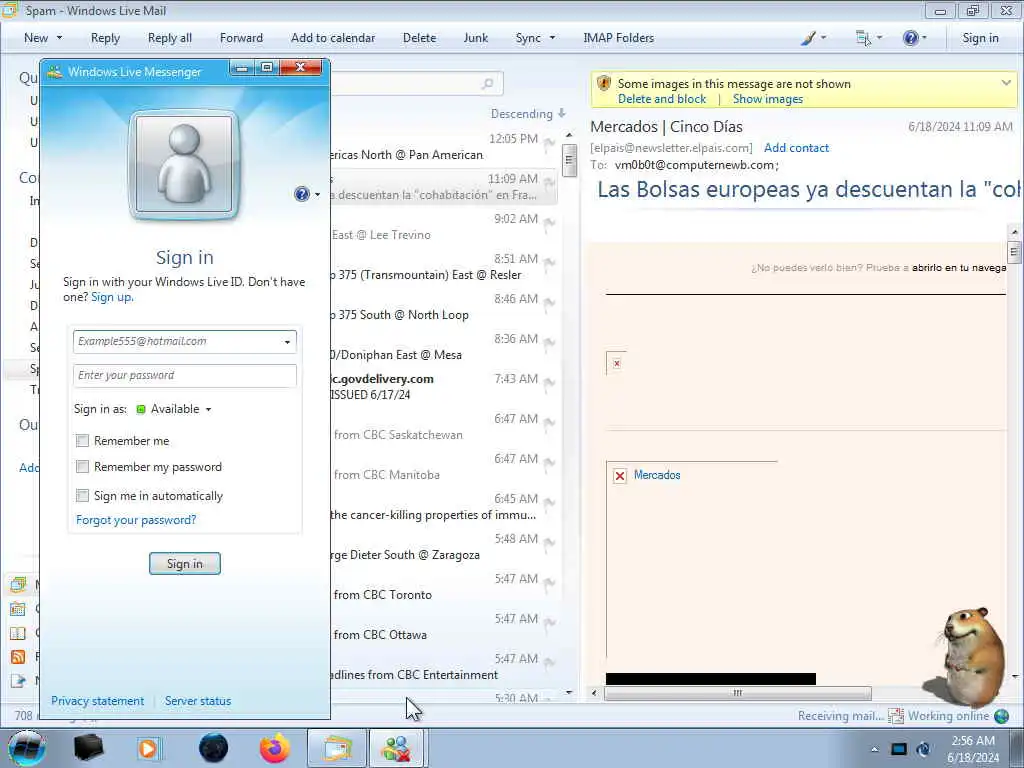
Task: Open the Sync dropdown arrow
Action: coord(552,38)
